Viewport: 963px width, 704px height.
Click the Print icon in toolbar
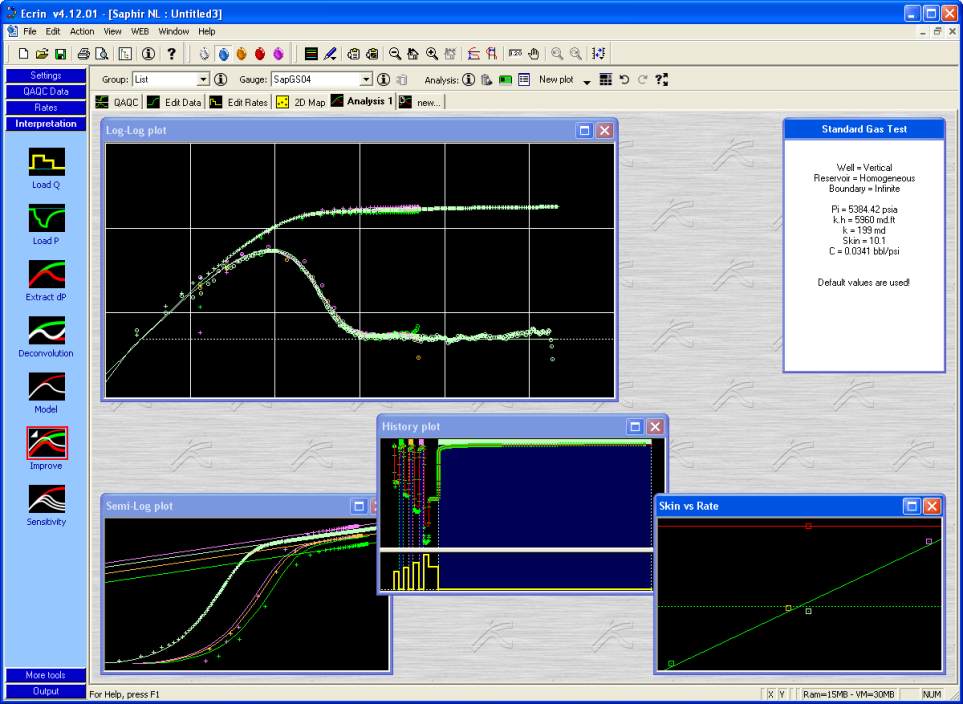pos(84,53)
